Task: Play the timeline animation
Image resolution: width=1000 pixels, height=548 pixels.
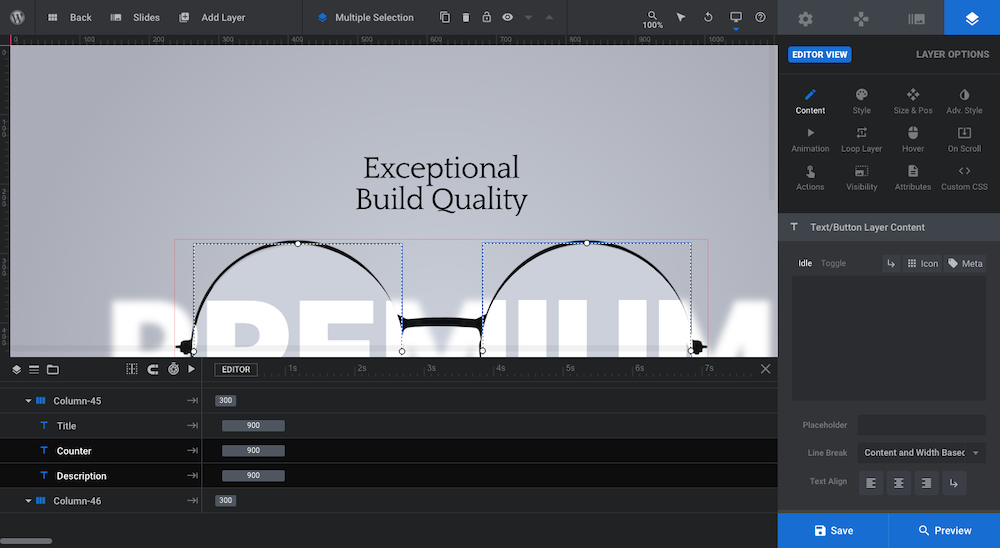Action: click(x=191, y=369)
